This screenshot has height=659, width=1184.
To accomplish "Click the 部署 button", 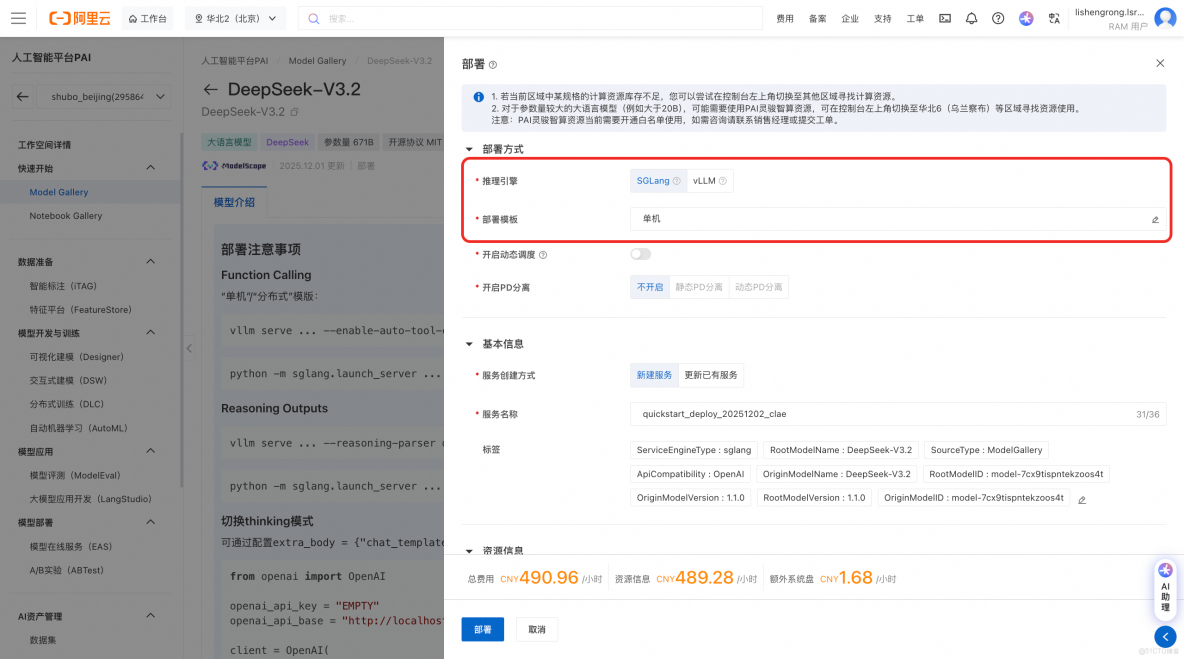I will pyautogui.click(x=483, y=630).
